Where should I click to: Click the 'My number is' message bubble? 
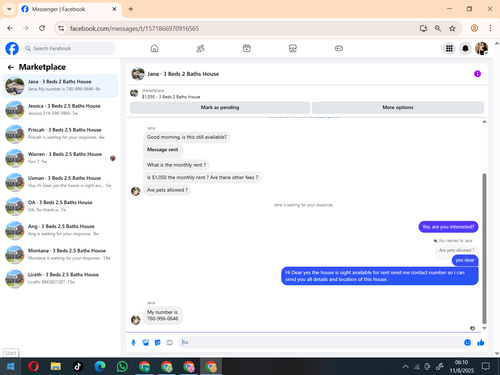(x=163, y=315)
